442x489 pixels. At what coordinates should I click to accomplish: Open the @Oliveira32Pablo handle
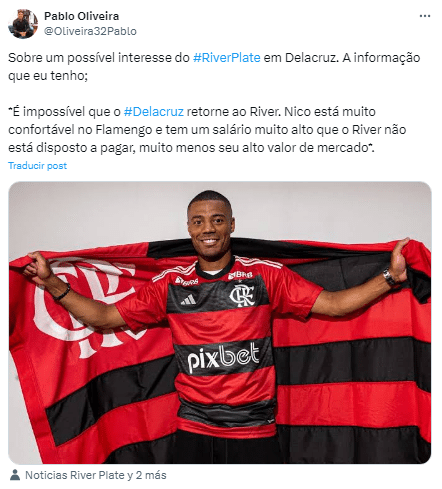(90, 31)
